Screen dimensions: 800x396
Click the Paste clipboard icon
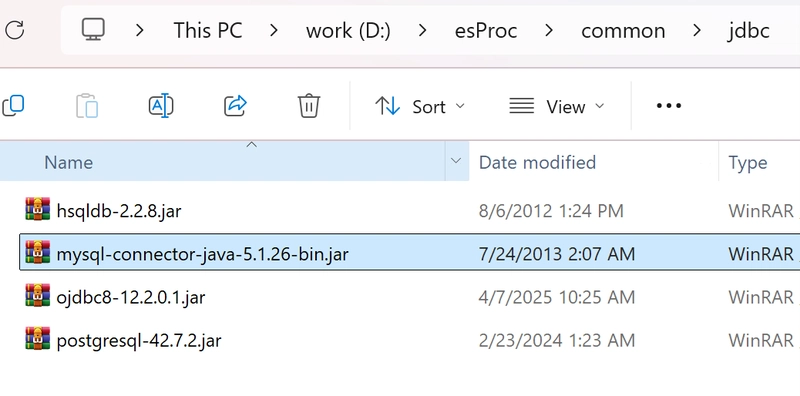[87, 106]
